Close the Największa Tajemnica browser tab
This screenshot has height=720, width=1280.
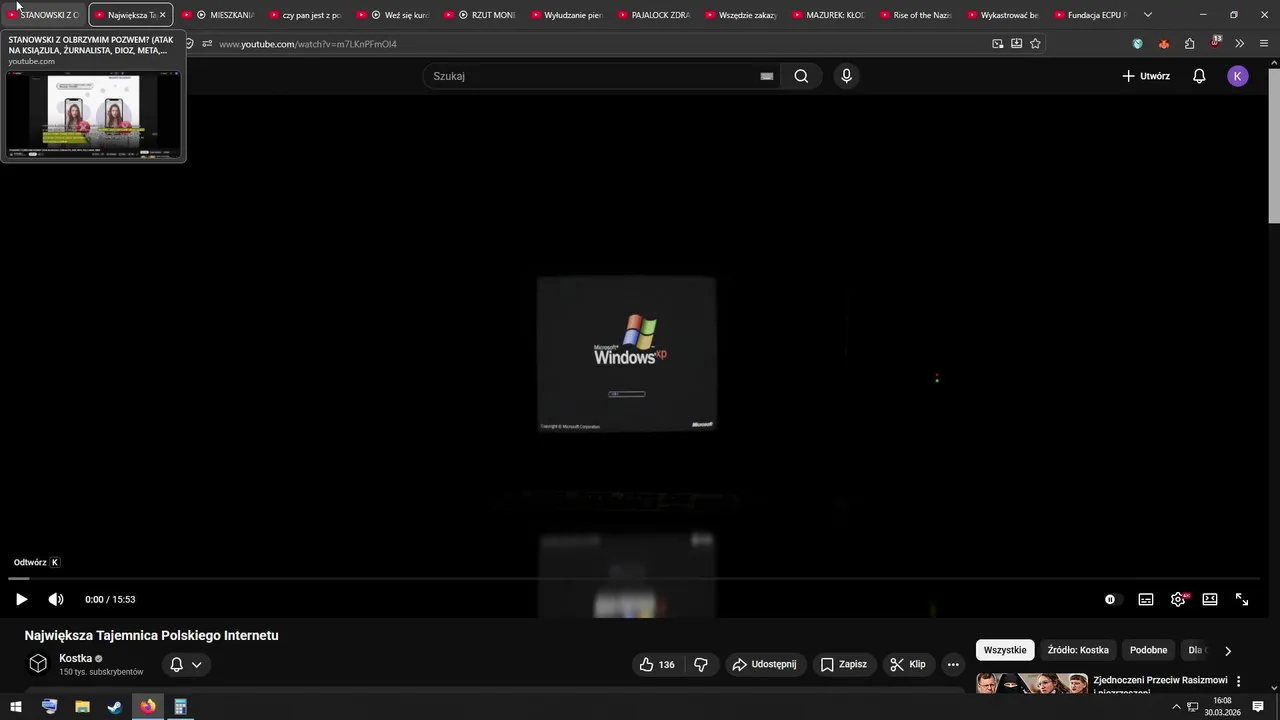pos(162,15)
